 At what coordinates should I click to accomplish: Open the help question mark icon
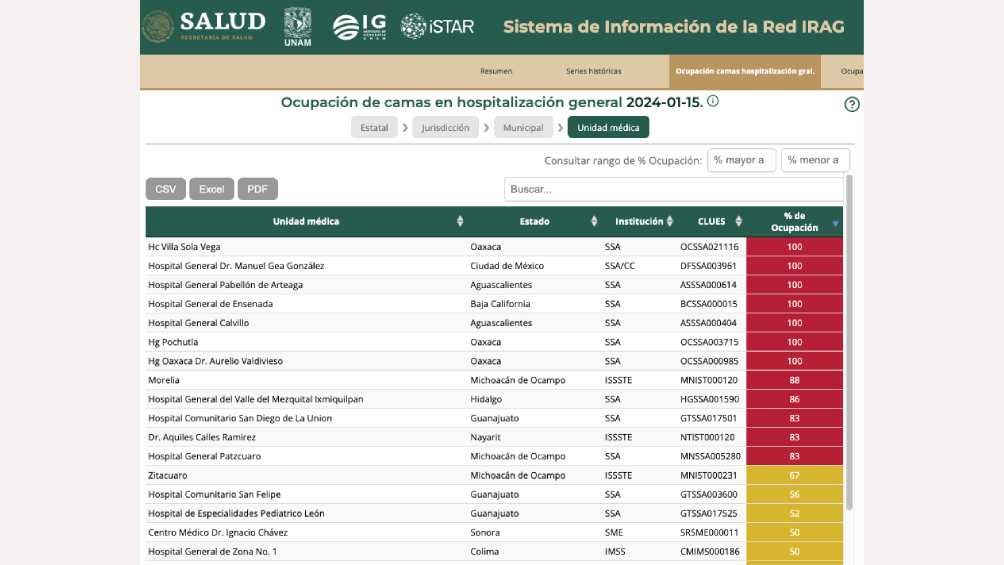point(852,104)
